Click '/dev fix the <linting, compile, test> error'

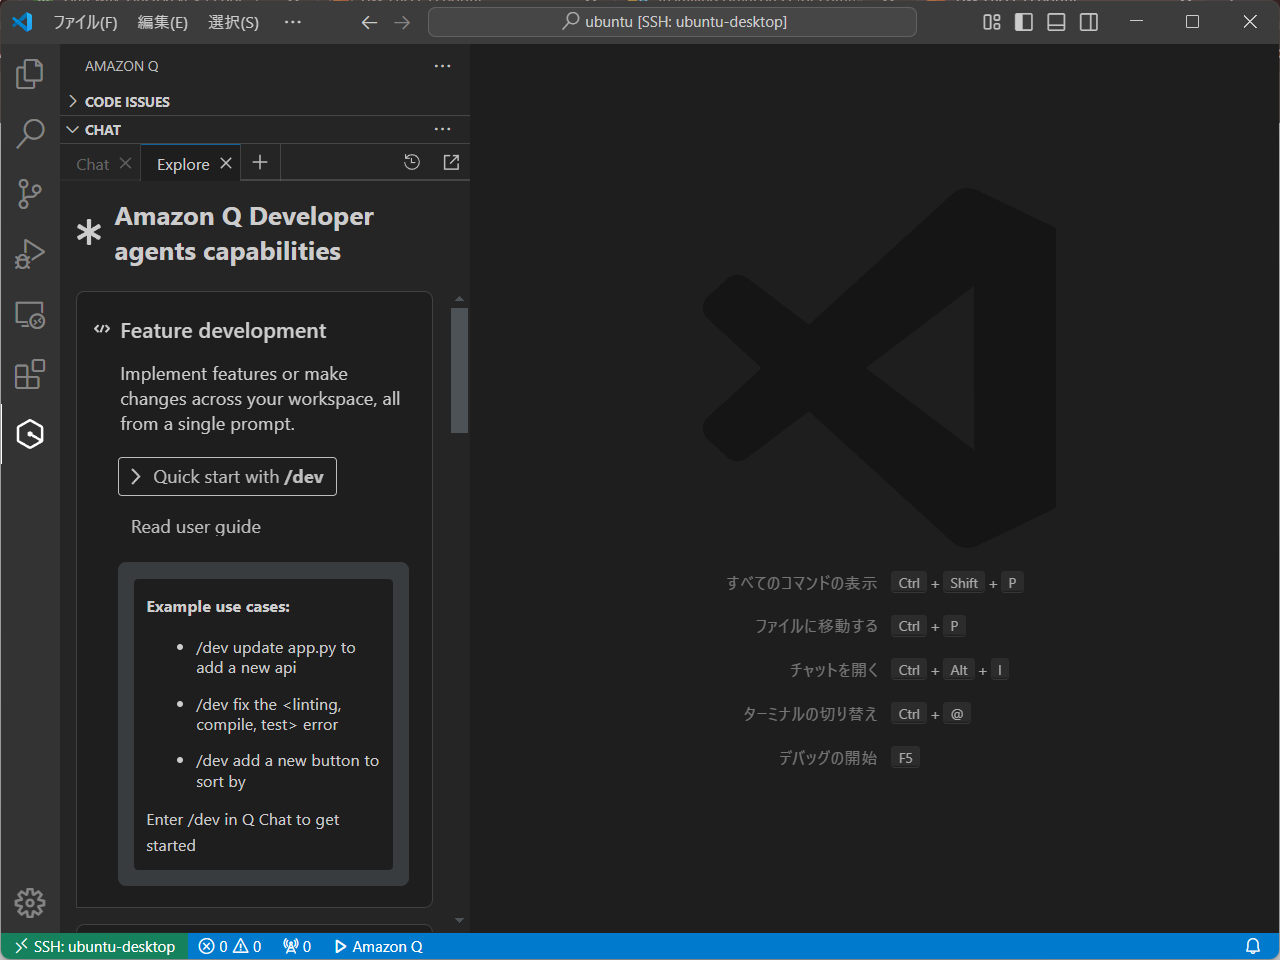268,714
